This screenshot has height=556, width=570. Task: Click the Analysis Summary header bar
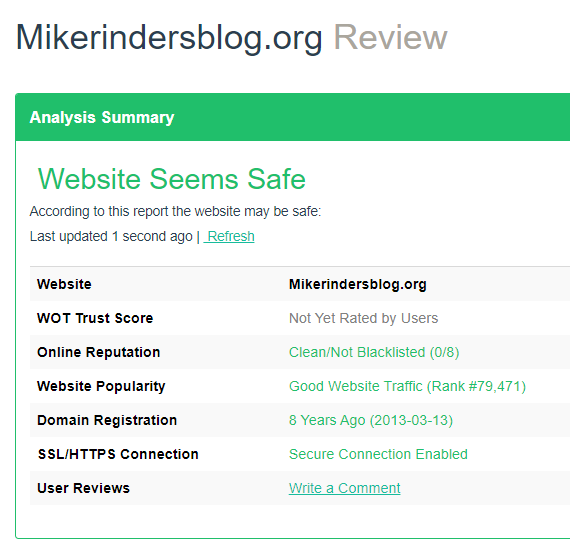click(x=293, y=117)
